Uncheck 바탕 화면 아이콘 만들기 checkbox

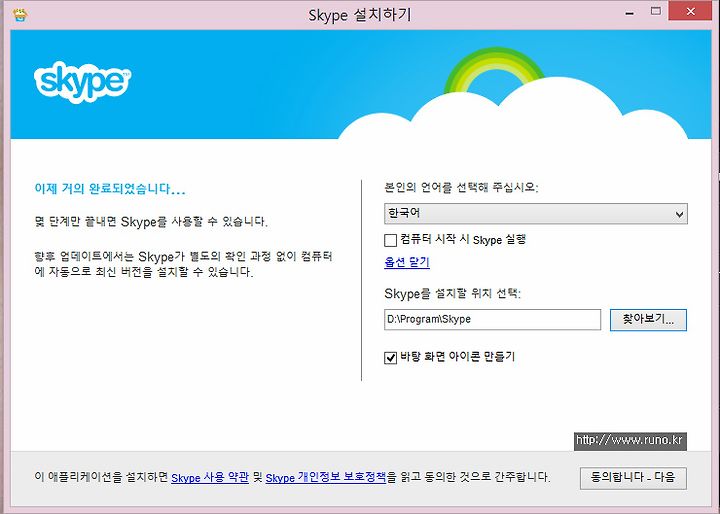pos(390,357)
